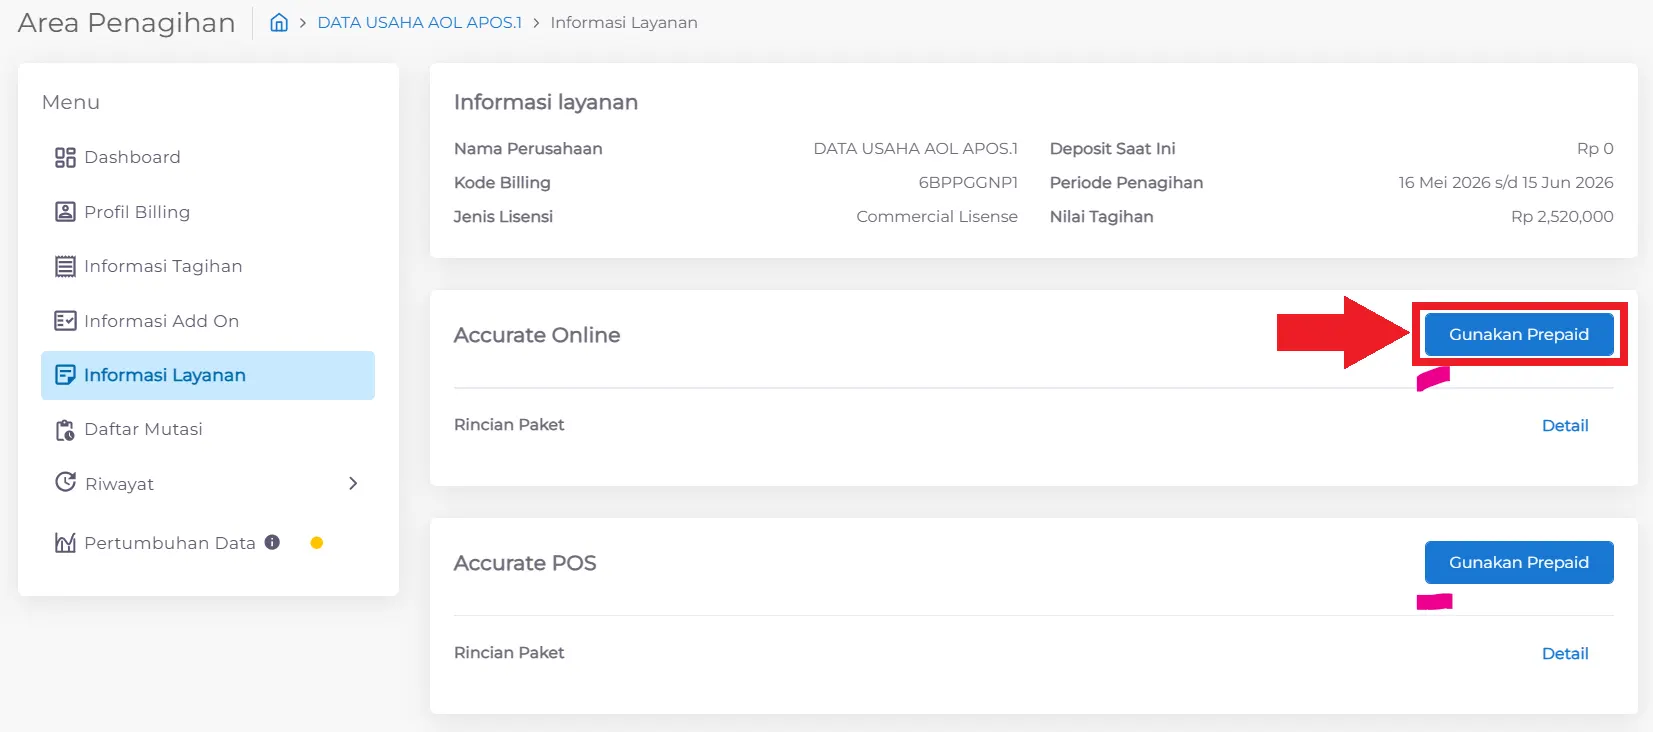Click the Jenis Lisensi label
1653x732 pixels.
503,216
